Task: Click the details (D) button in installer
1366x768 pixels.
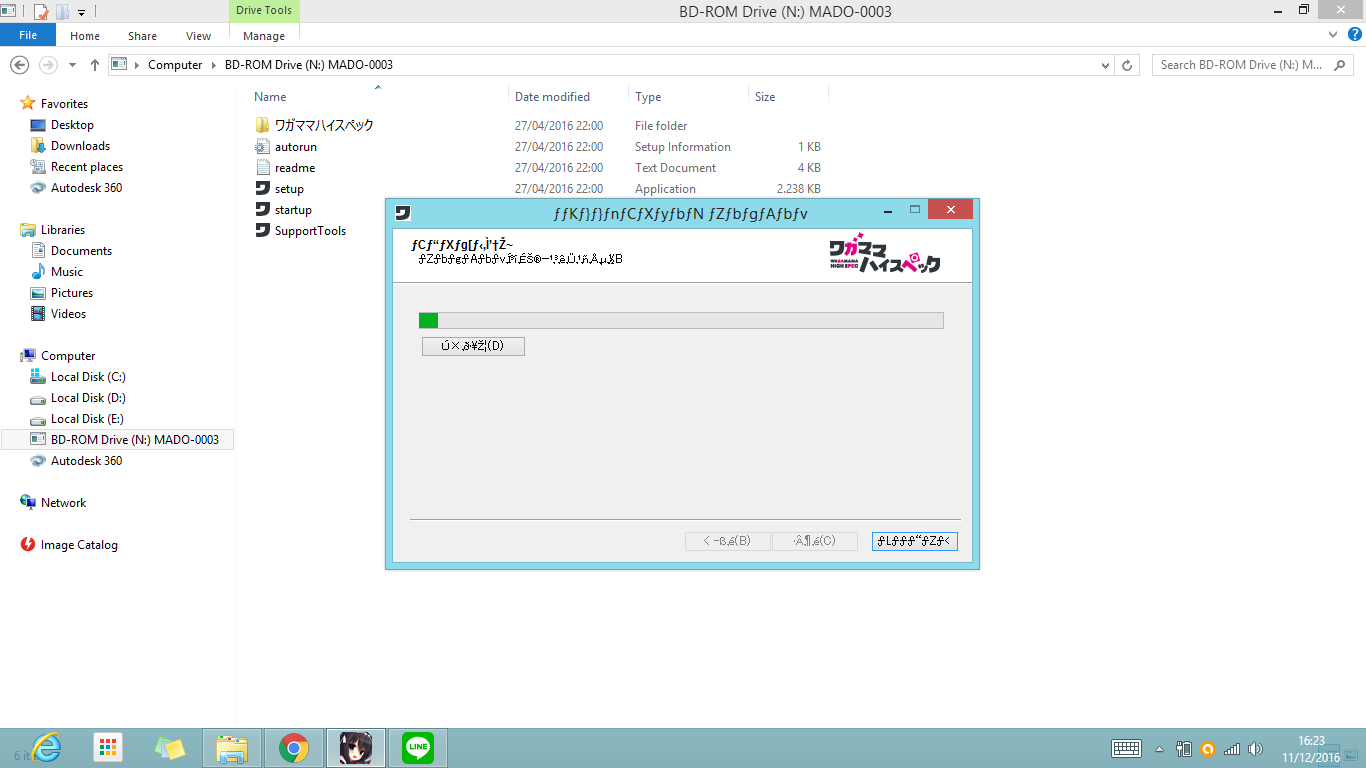Action: click(473, 346)
